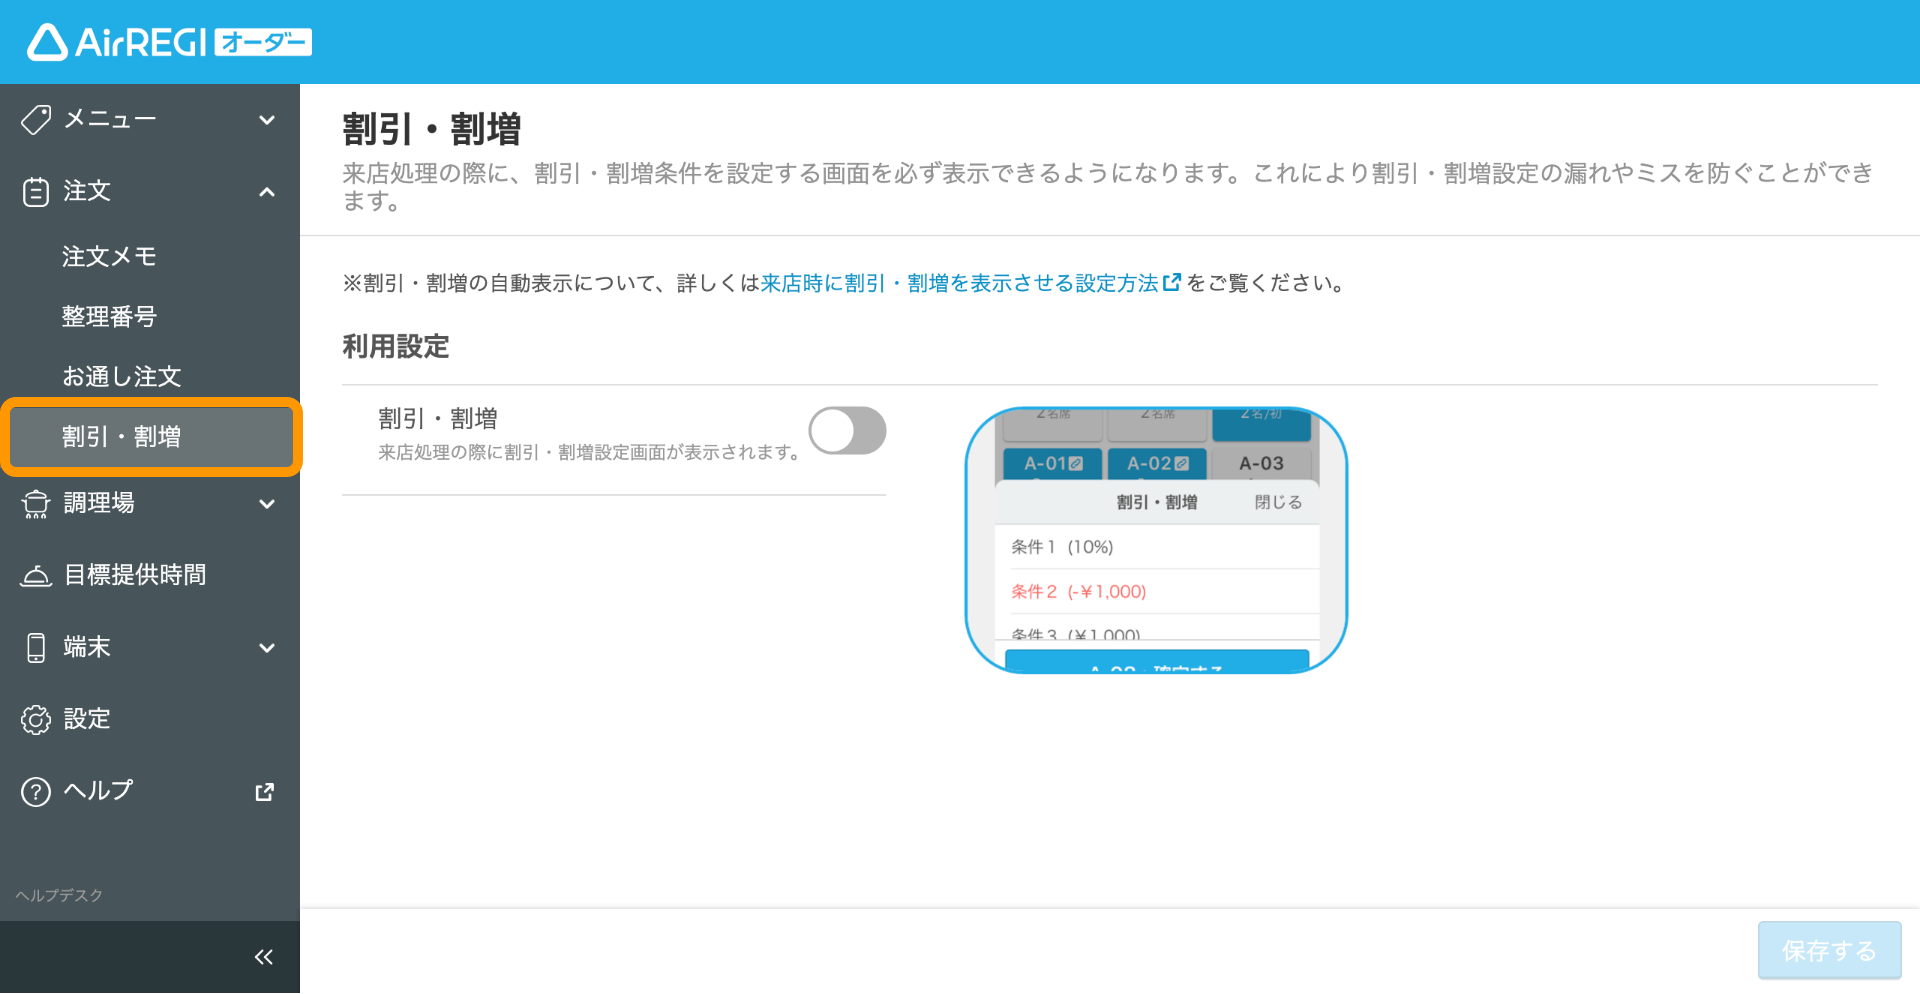Open the 整理番号 menu item
The width and height of the screenshot is (1920, 994).
coord(150,317)
